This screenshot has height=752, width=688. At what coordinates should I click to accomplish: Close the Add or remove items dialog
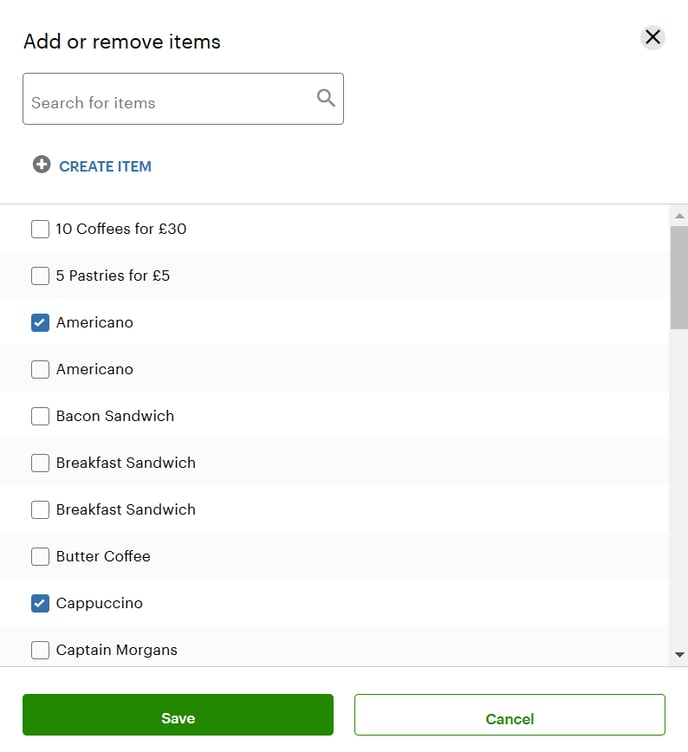click(x=652, y=38)
